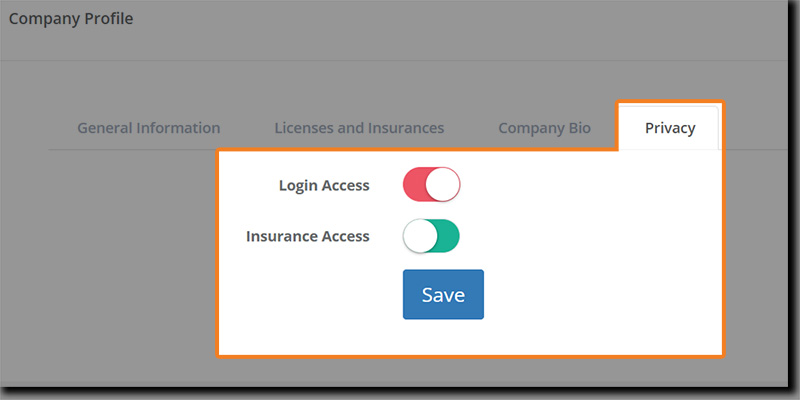Toggle the Insurance Access switch

pos(431,237)
